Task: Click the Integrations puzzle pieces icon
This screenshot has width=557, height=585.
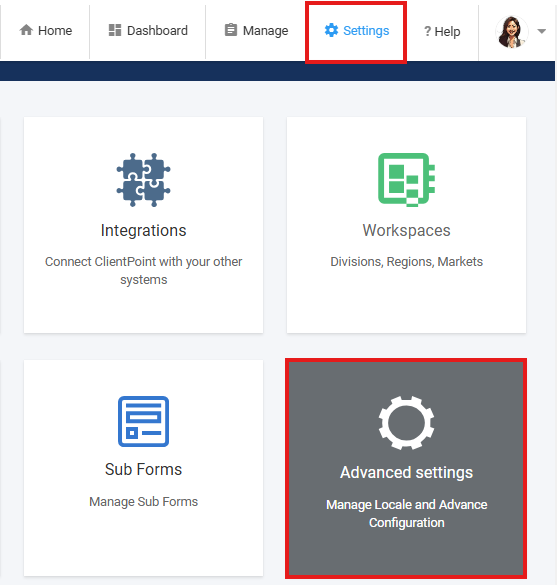Action: (x=144, y=180)
